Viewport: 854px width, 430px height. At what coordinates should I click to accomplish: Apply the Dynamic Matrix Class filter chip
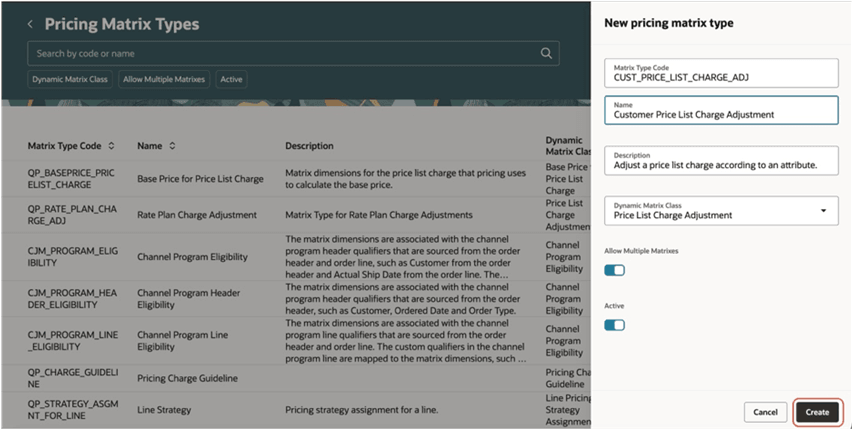(x=70, y=79)
